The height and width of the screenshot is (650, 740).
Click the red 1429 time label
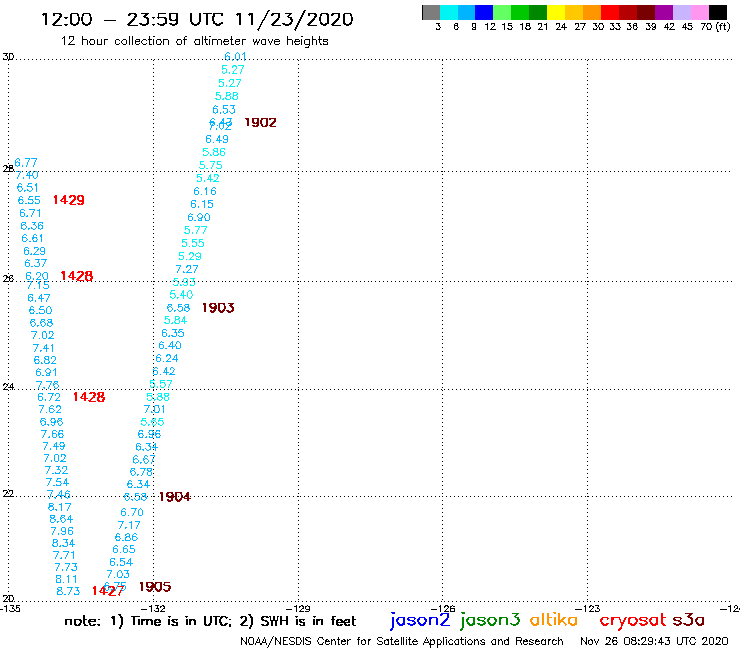pyautogui.click(x=68, y=200)
